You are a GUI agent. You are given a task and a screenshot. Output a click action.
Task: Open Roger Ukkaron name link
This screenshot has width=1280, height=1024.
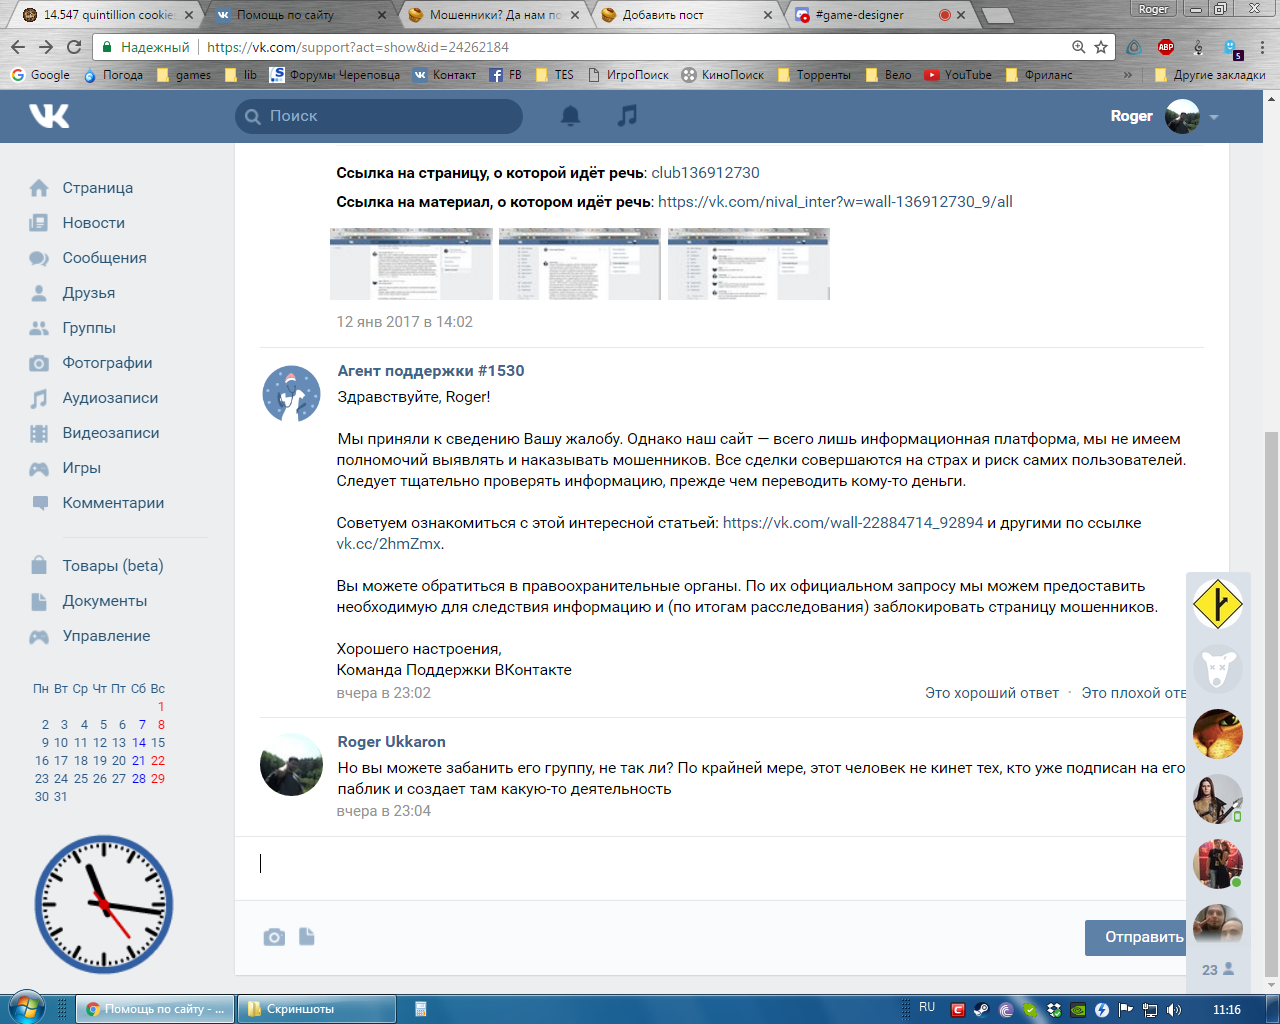(392, 742)
